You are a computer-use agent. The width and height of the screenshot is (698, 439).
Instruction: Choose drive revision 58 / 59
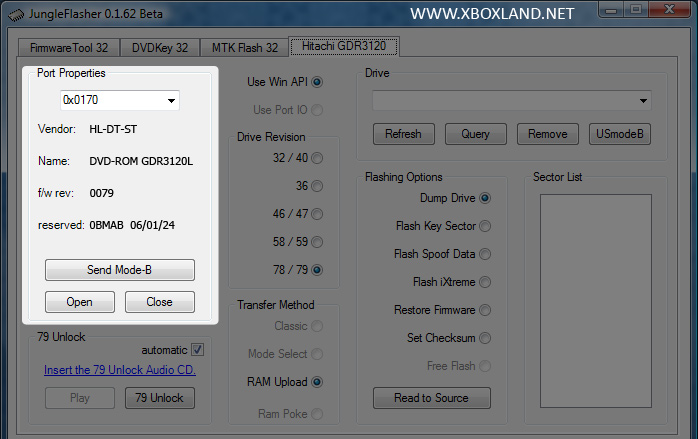(x=317, y=242)
